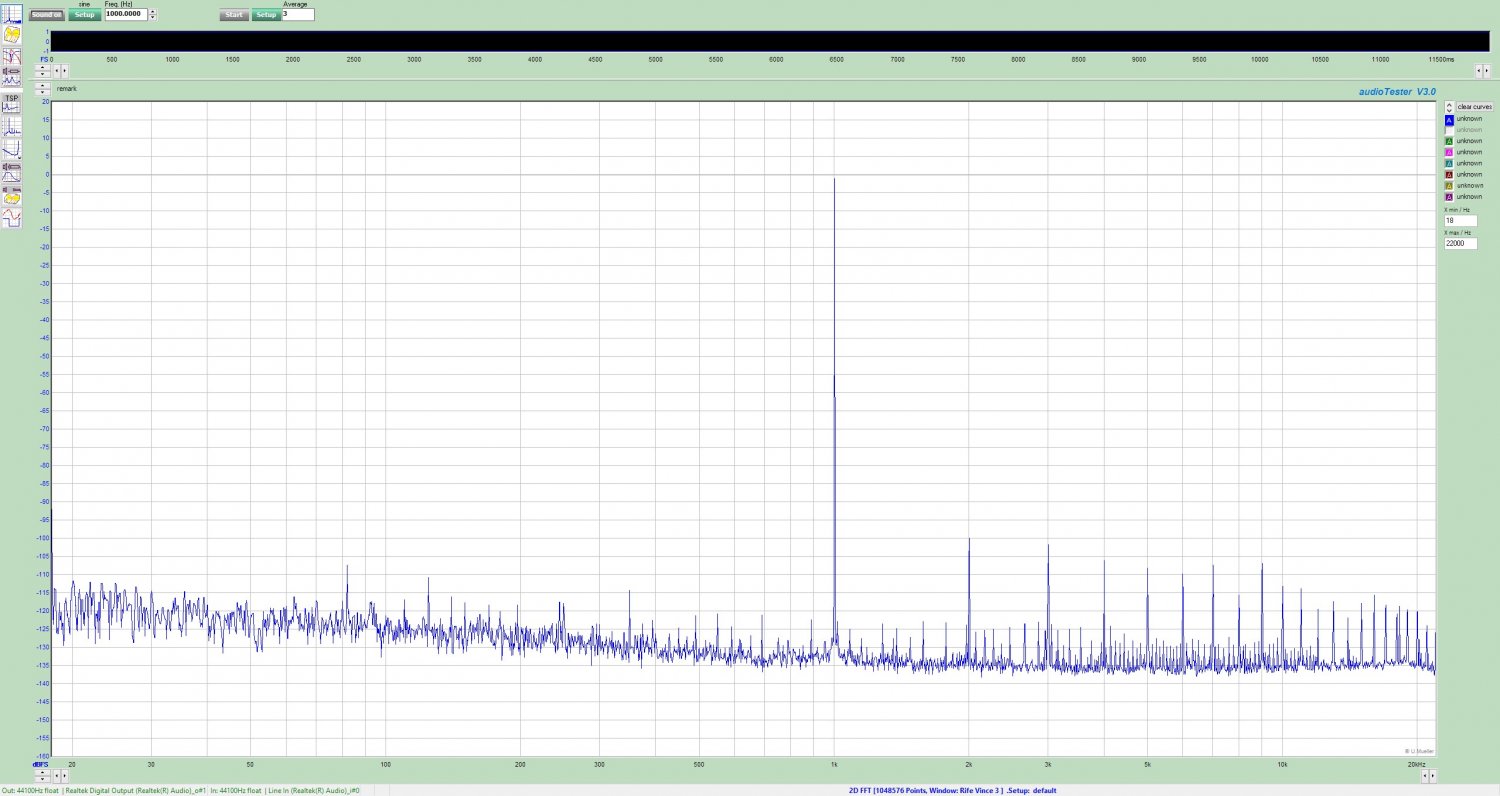Image resolution: width=1500 pixels, height=796 pixels.
Task: Open Setup next to the Start button
Action: point(266,15)
